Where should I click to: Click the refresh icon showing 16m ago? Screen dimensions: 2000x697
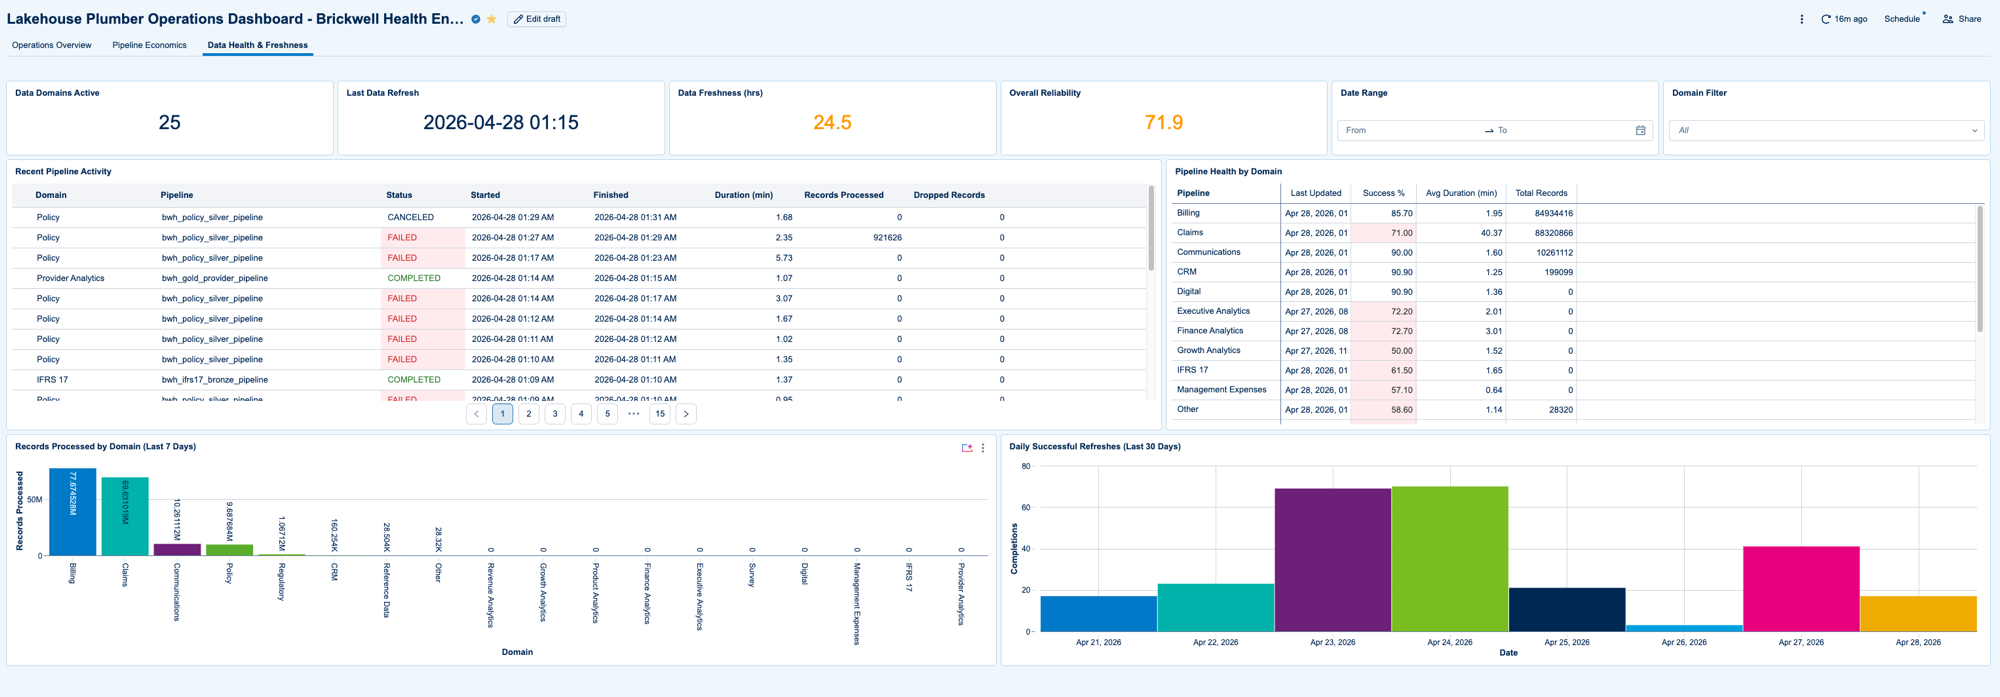pos(1825,19)
